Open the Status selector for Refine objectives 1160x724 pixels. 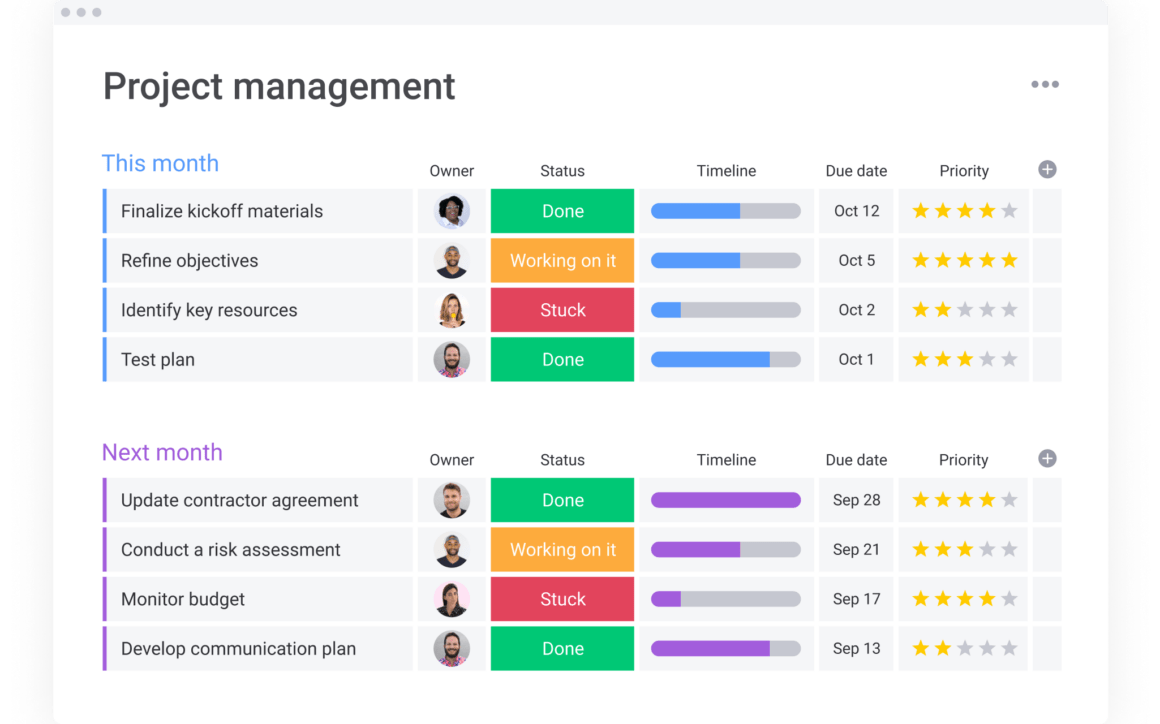click(x=562, y=260)
